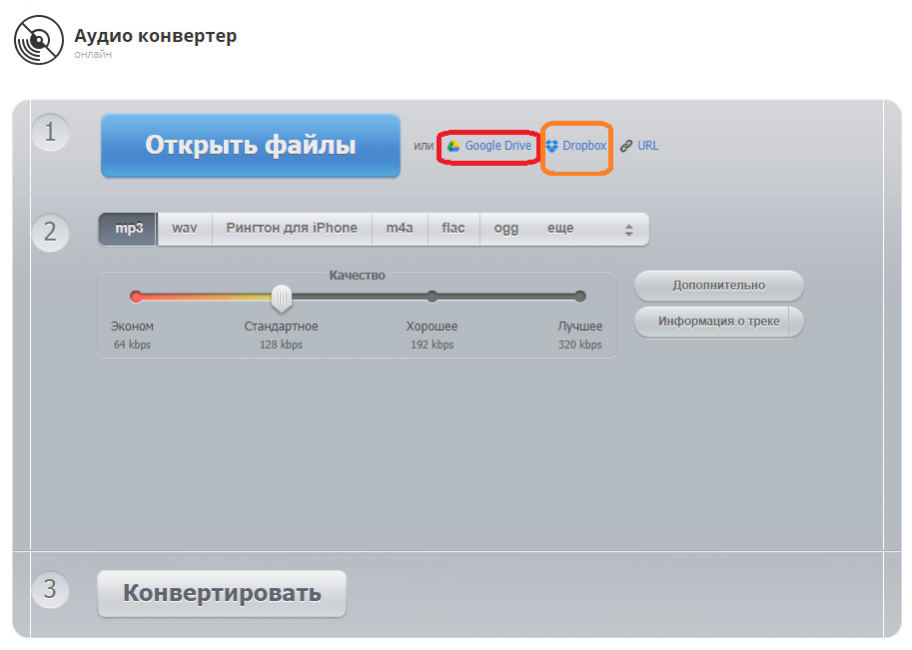Select the m4a format tab

pyautogui.click(x=400, y=228)
